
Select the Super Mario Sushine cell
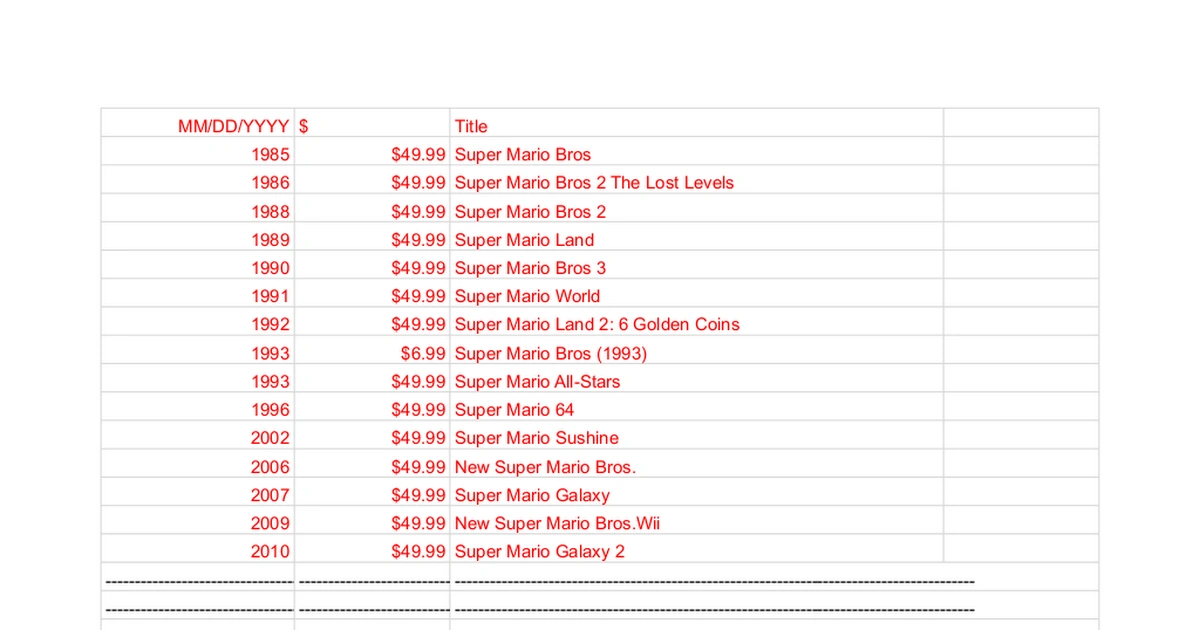pos(696,438)
